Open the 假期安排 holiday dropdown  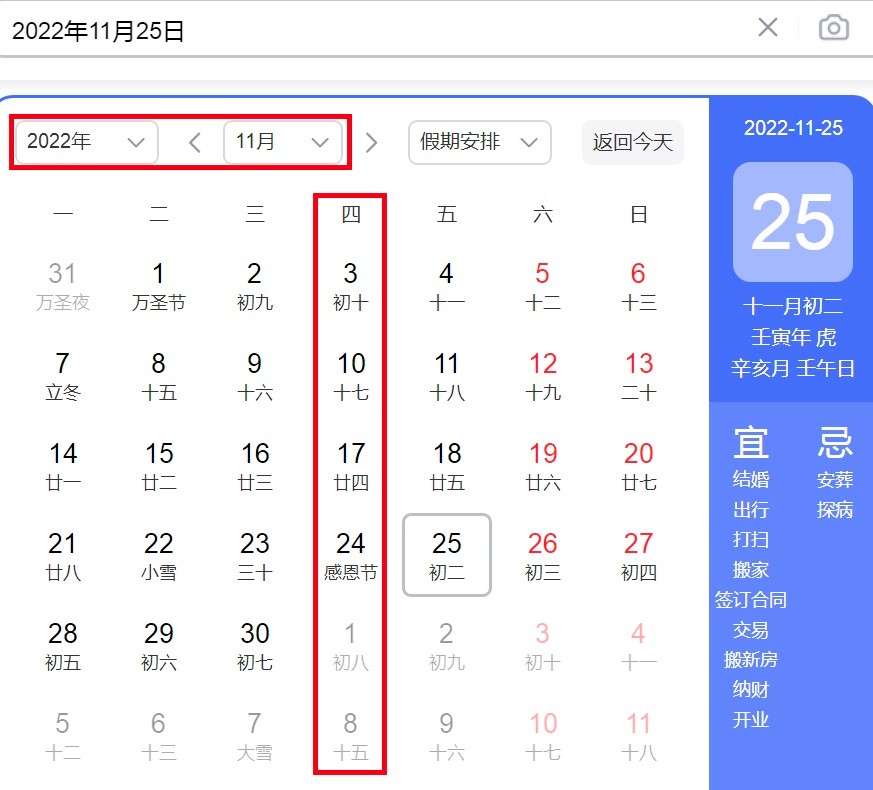pyautogui.click(x=479, y=142)
